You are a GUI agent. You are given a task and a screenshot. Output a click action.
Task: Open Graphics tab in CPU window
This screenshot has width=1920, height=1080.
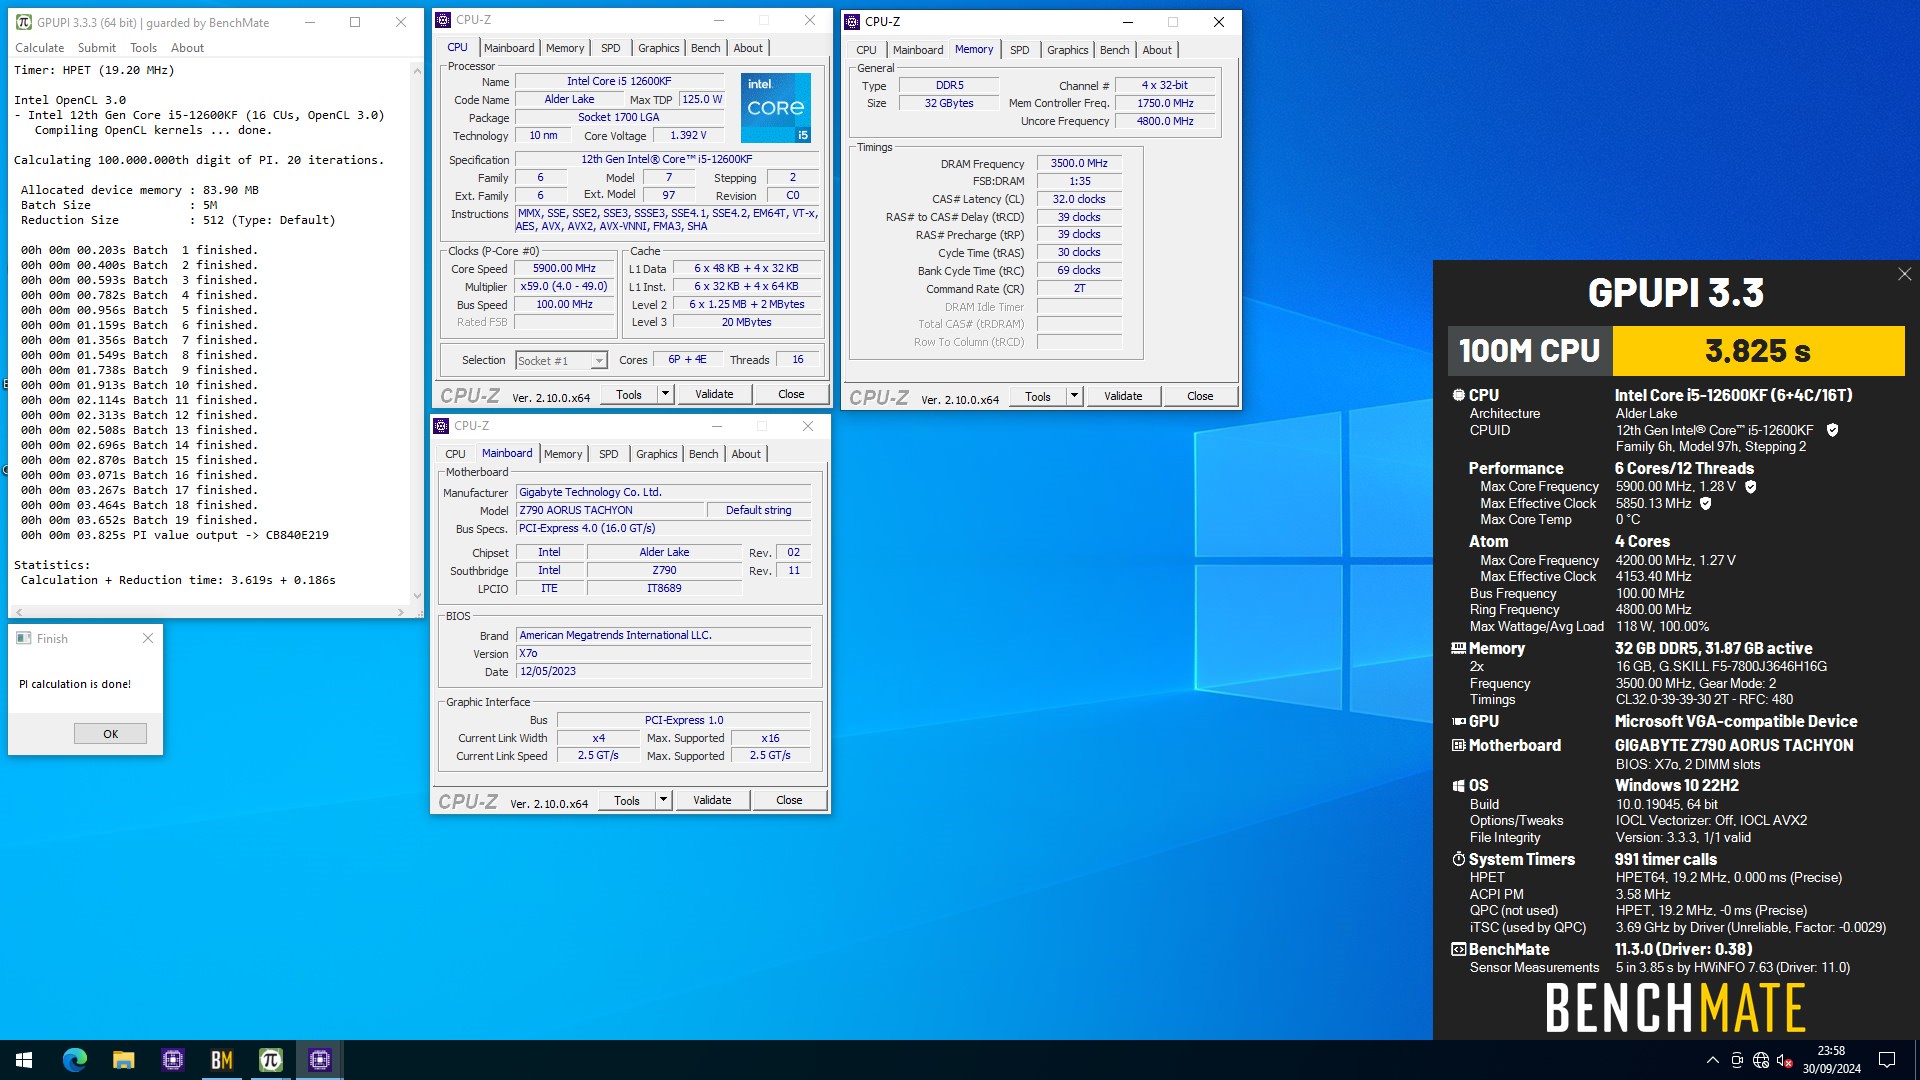point(658,48)
